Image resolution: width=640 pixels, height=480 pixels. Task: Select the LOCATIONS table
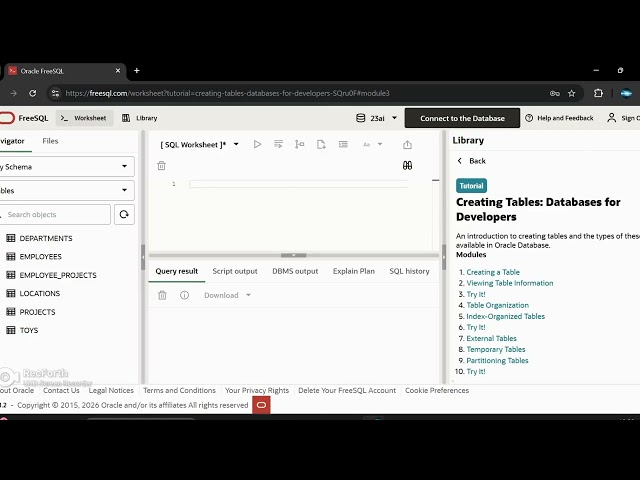pos(40,293)
